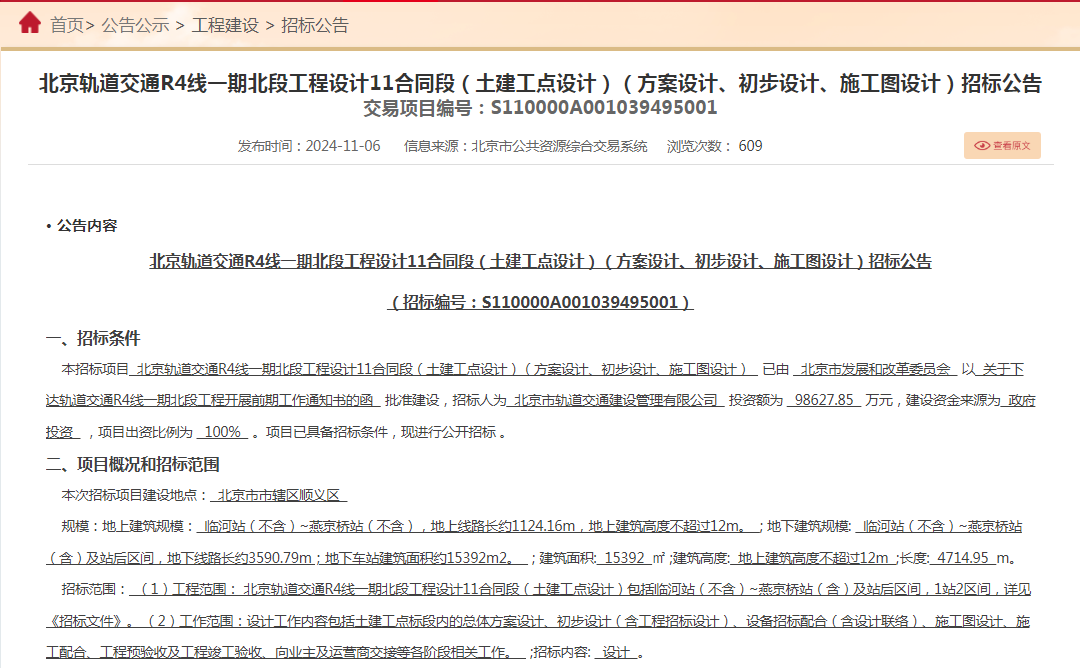Viewport: 1080px width, 668px height.
Task: Click the eye icon in 查看原文 button
Action: pos(982,146)
